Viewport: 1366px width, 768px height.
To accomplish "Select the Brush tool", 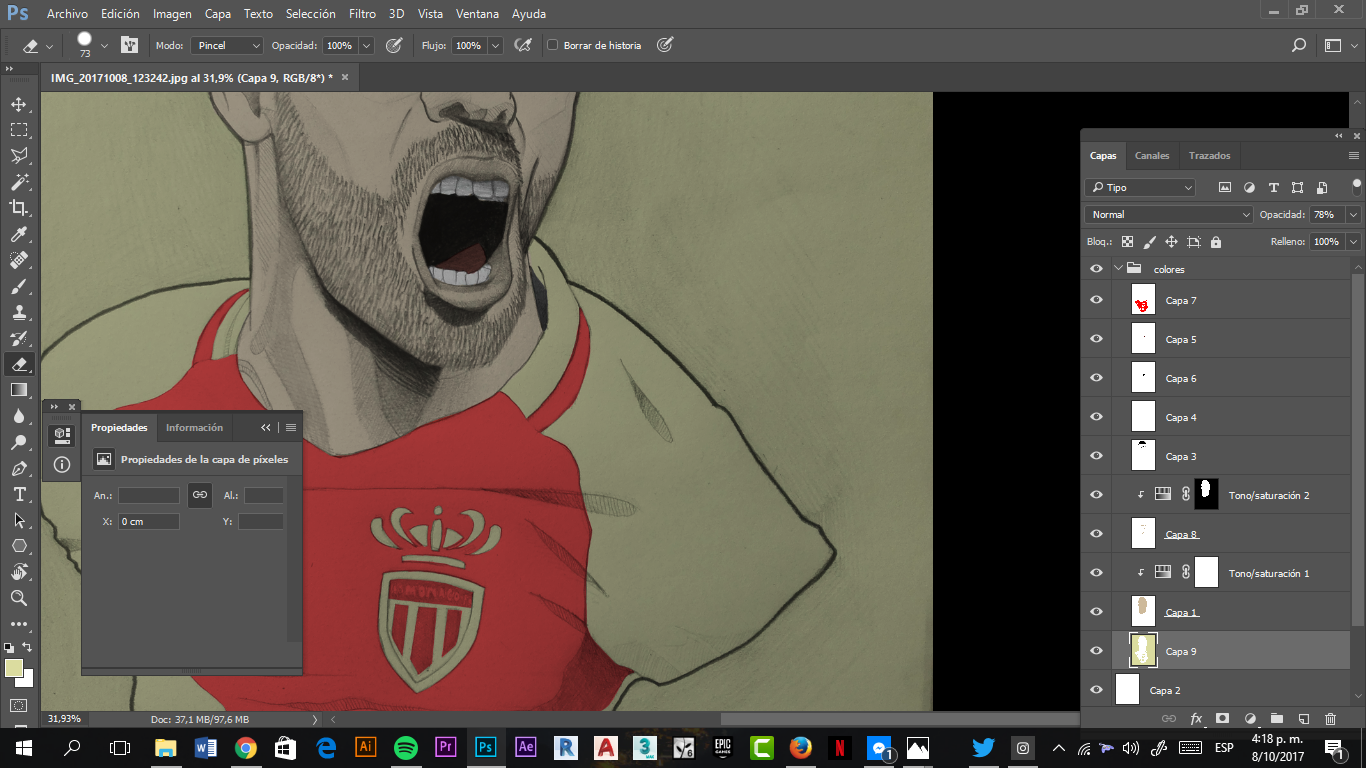I will (x=18, y=286).
